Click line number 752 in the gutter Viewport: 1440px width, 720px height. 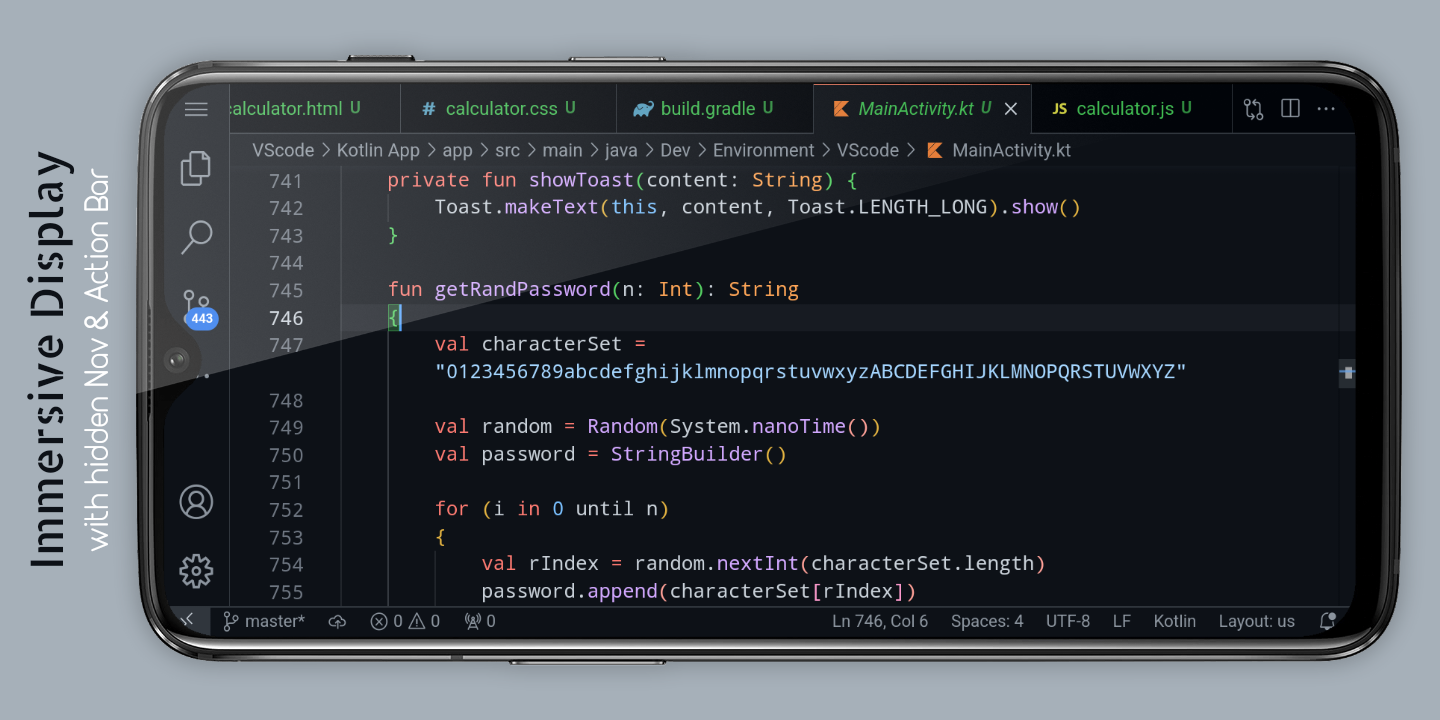pyautogui.click(x=286, y=509)
